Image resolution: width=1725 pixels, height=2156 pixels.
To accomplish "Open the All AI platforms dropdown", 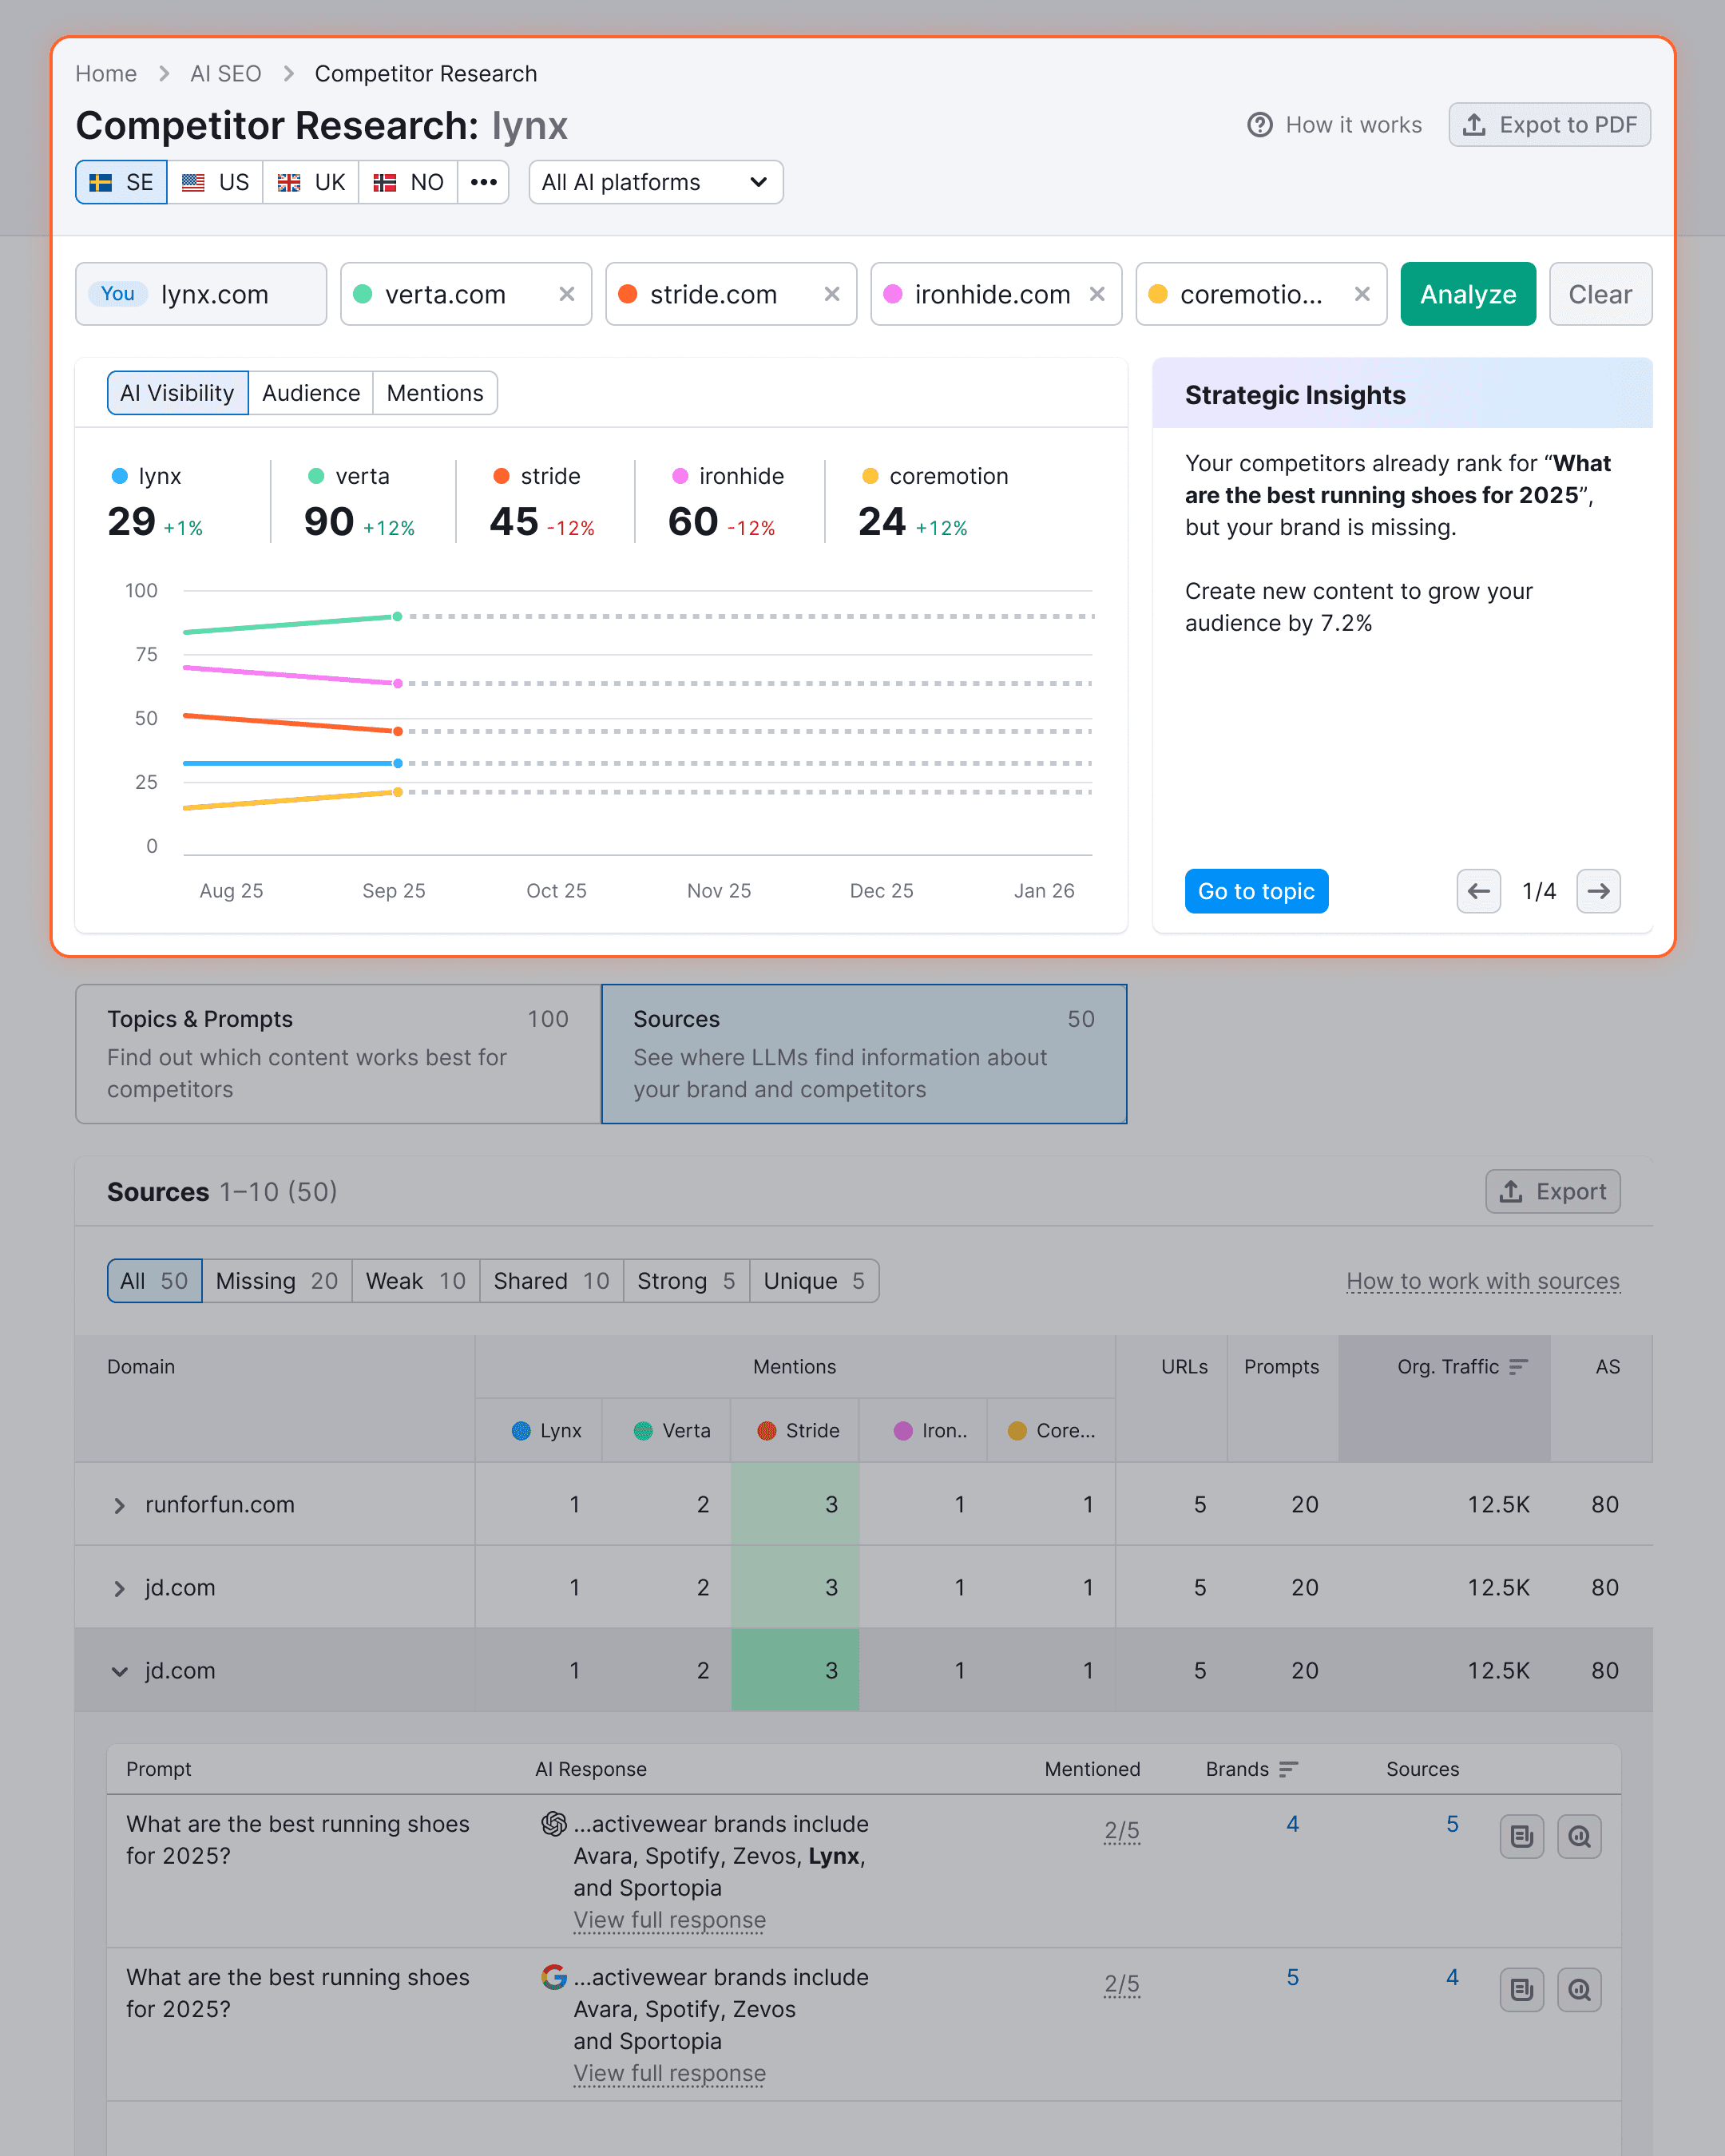I will [656, 182].
